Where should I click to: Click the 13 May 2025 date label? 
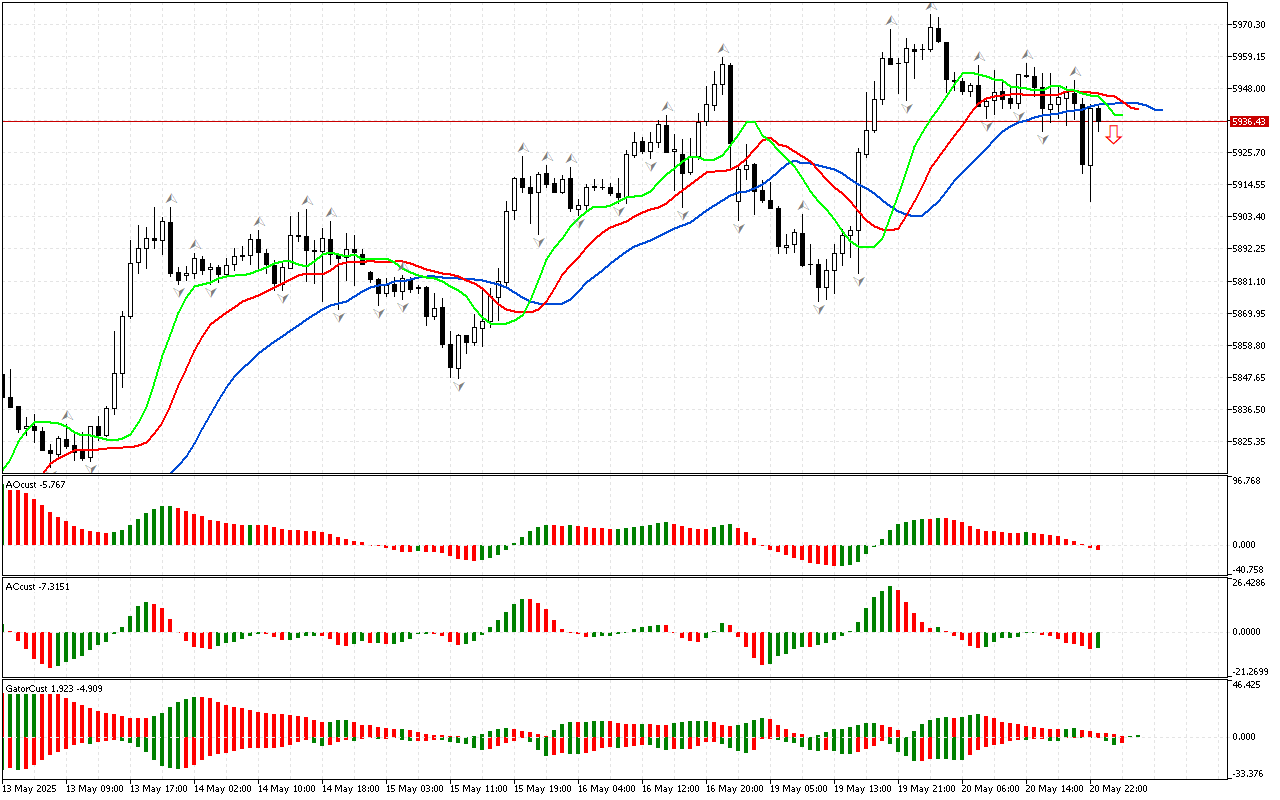pos(32,788)
